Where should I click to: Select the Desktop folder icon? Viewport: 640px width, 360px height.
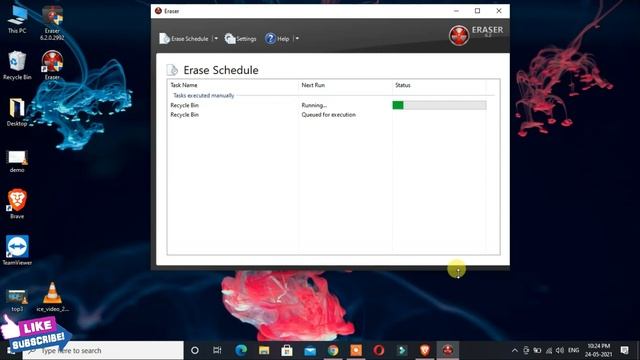17,112
